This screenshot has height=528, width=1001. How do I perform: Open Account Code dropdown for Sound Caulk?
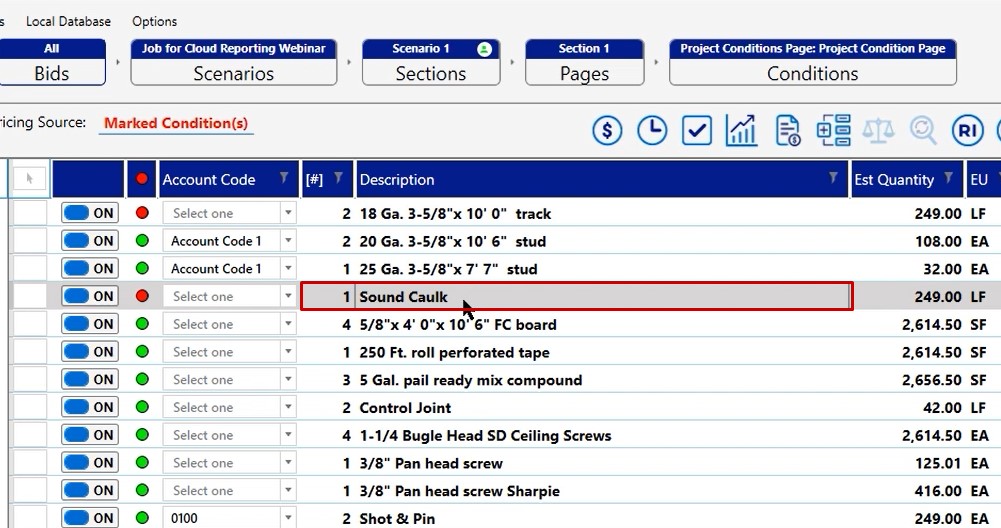tap(288, 297)
